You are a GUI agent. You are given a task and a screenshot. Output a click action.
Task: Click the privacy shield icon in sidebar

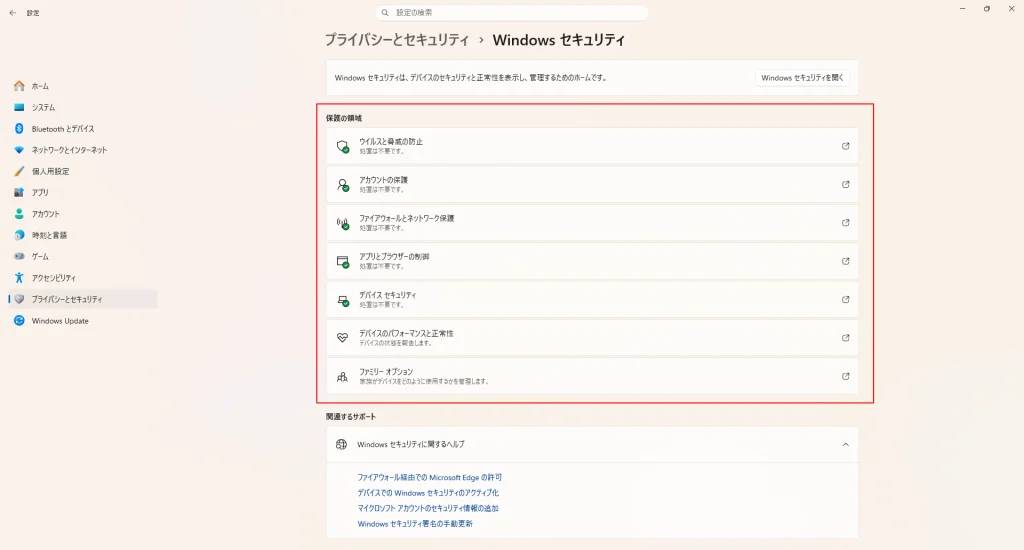19,299
